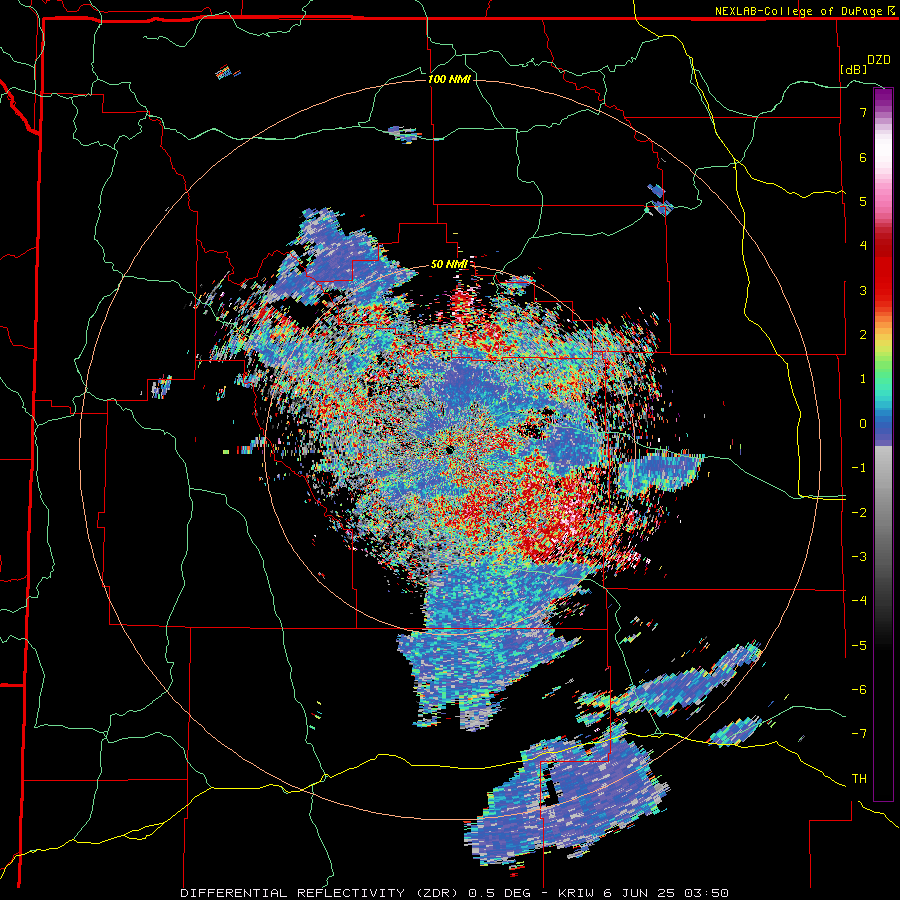Click the KRIW station identifier in caption
This screenshot has height=900, width=900.
click(x=575, y=893)
